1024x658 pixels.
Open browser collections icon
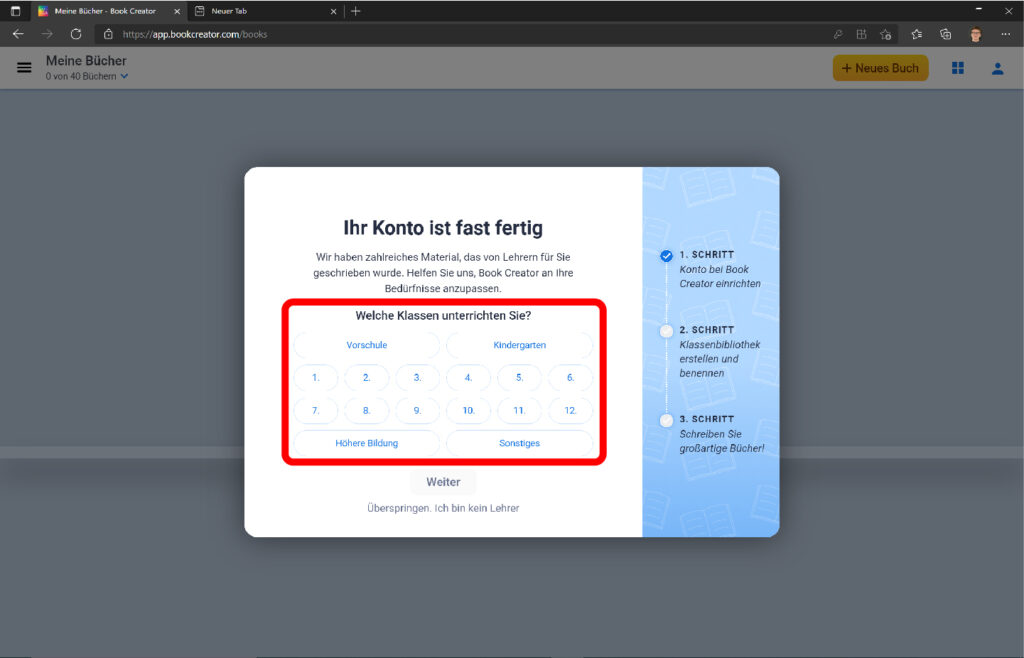coord(945,34)
